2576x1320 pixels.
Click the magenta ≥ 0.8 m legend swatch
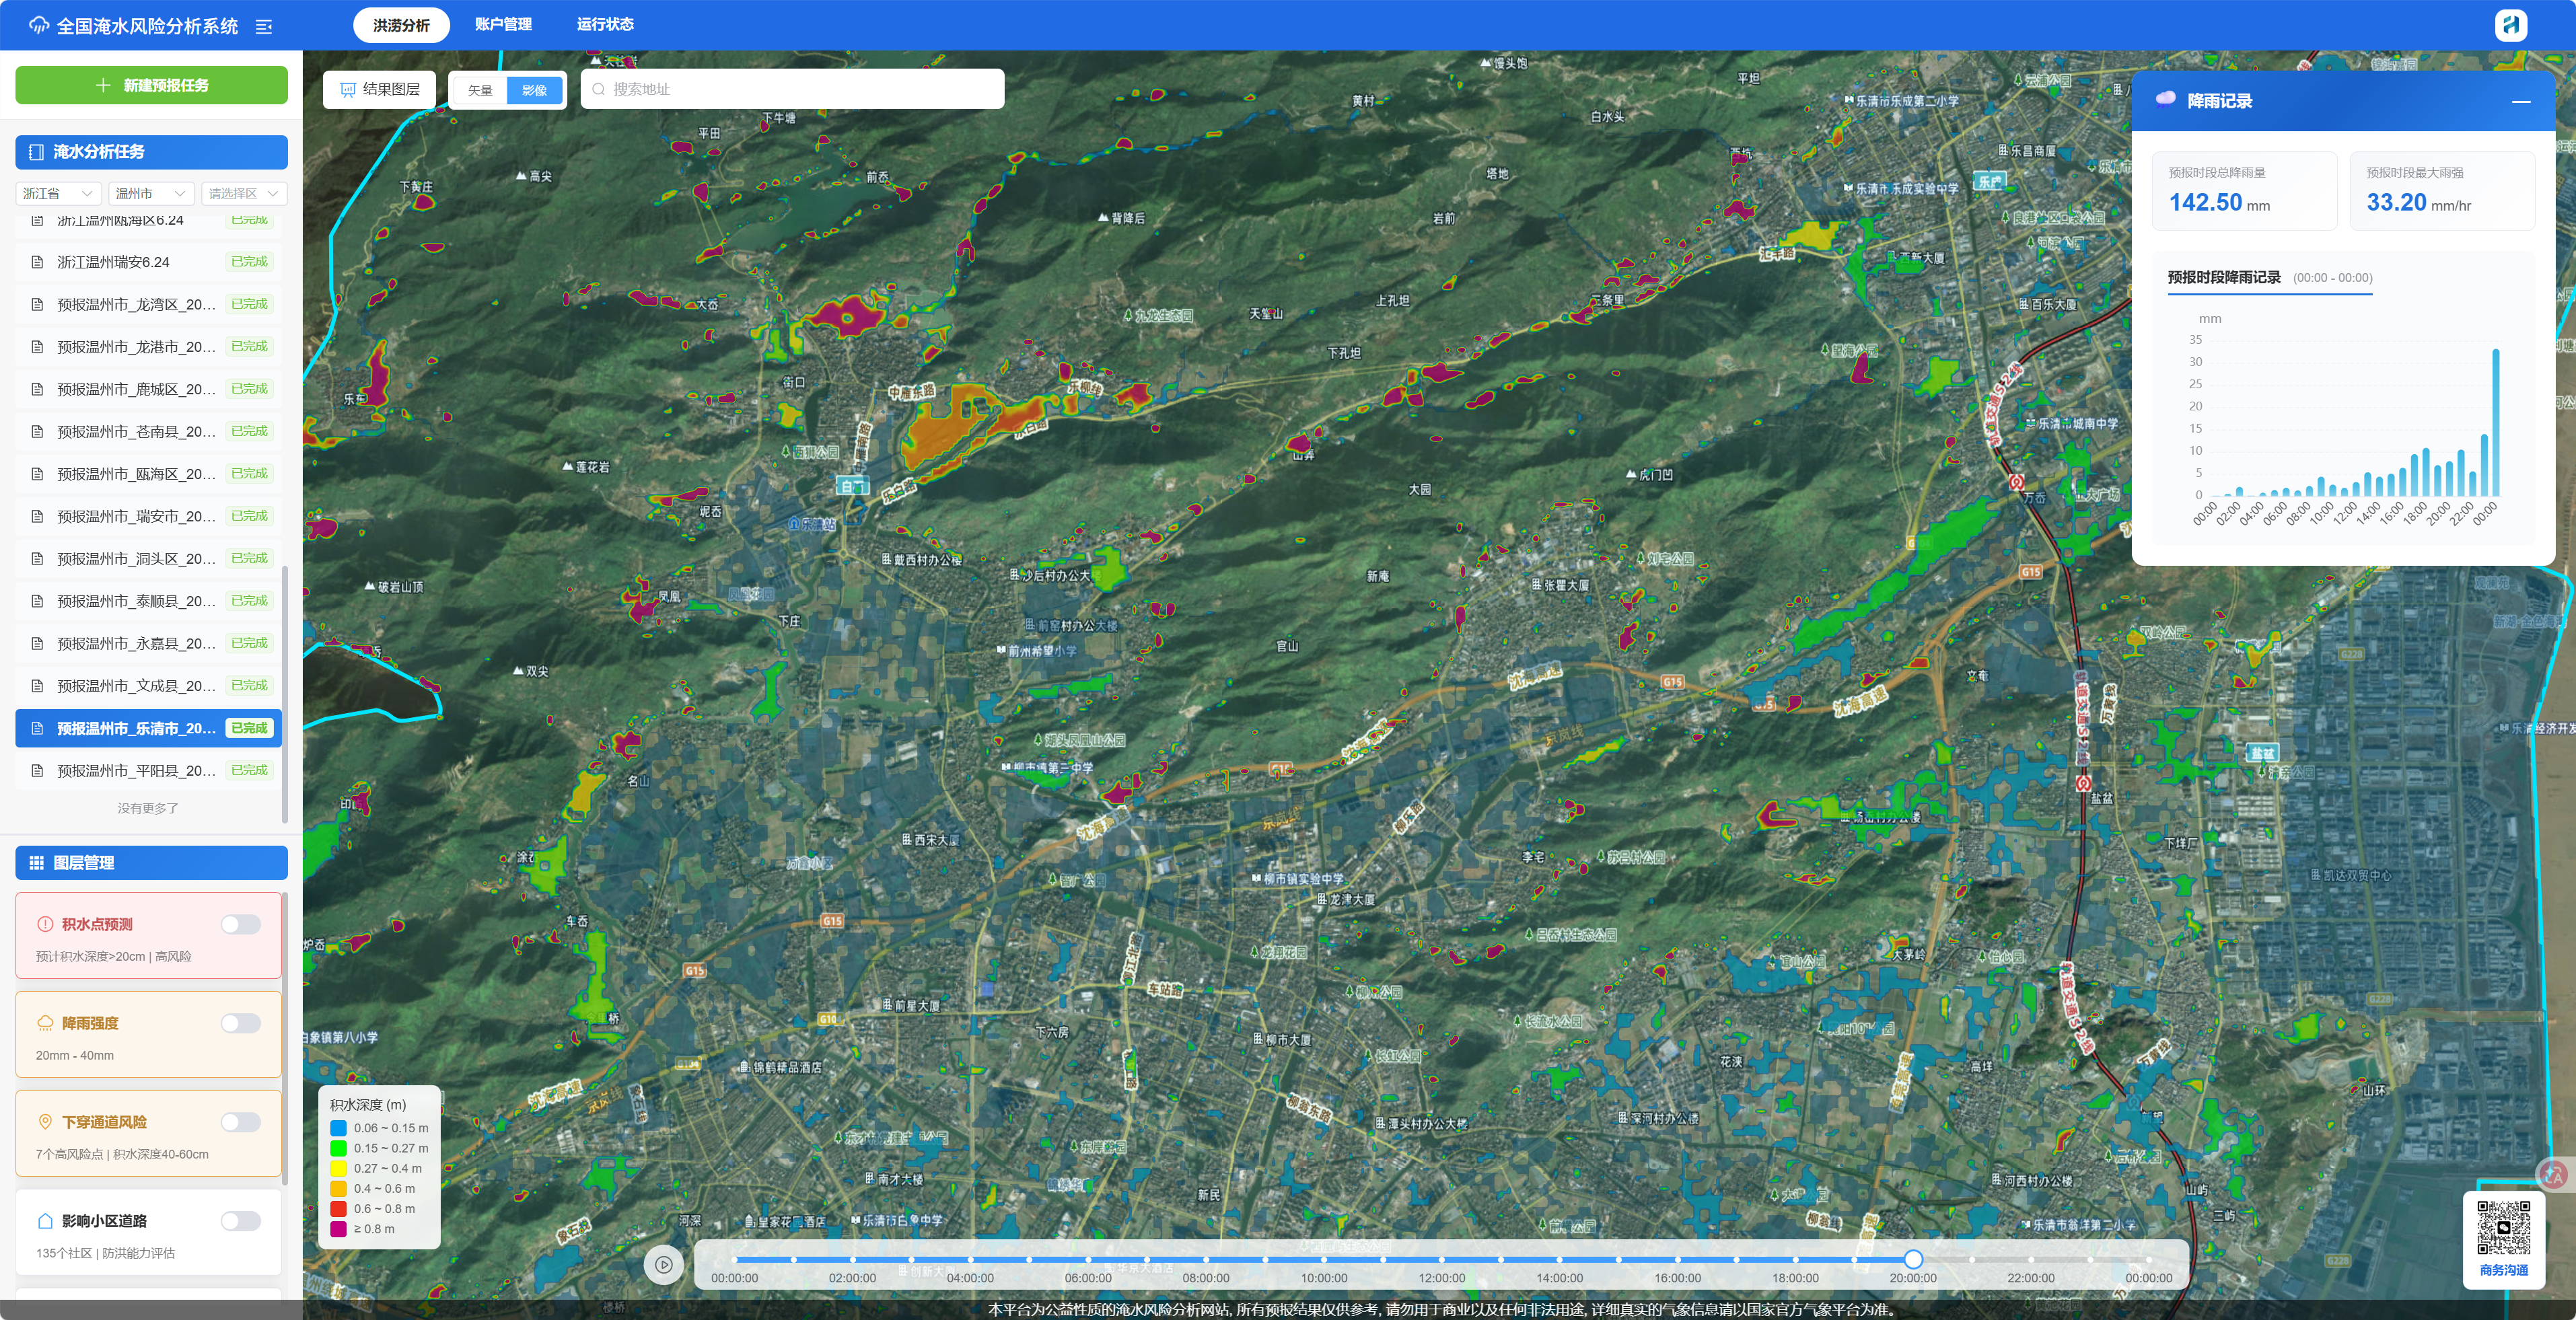click(x=339, y=1229)
